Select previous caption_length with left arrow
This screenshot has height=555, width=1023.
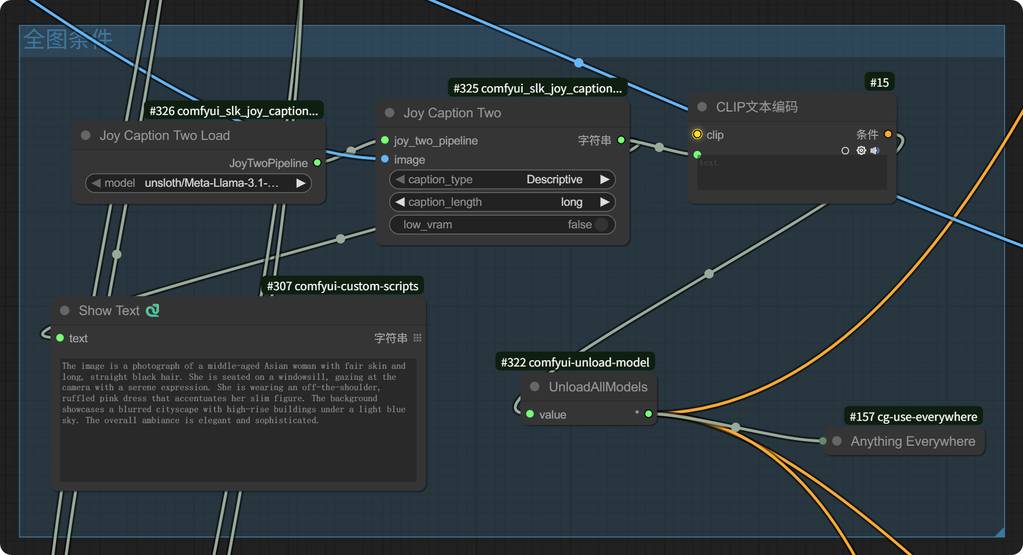(x=399, y=202)
